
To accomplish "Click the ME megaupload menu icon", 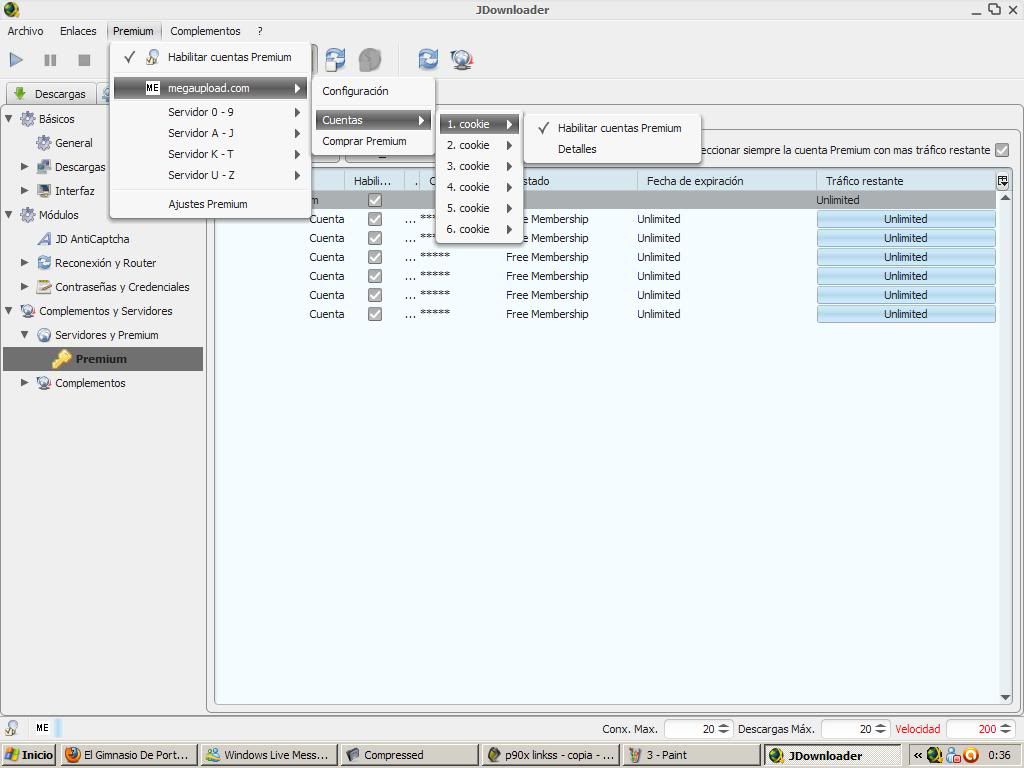I will [152, 88].
